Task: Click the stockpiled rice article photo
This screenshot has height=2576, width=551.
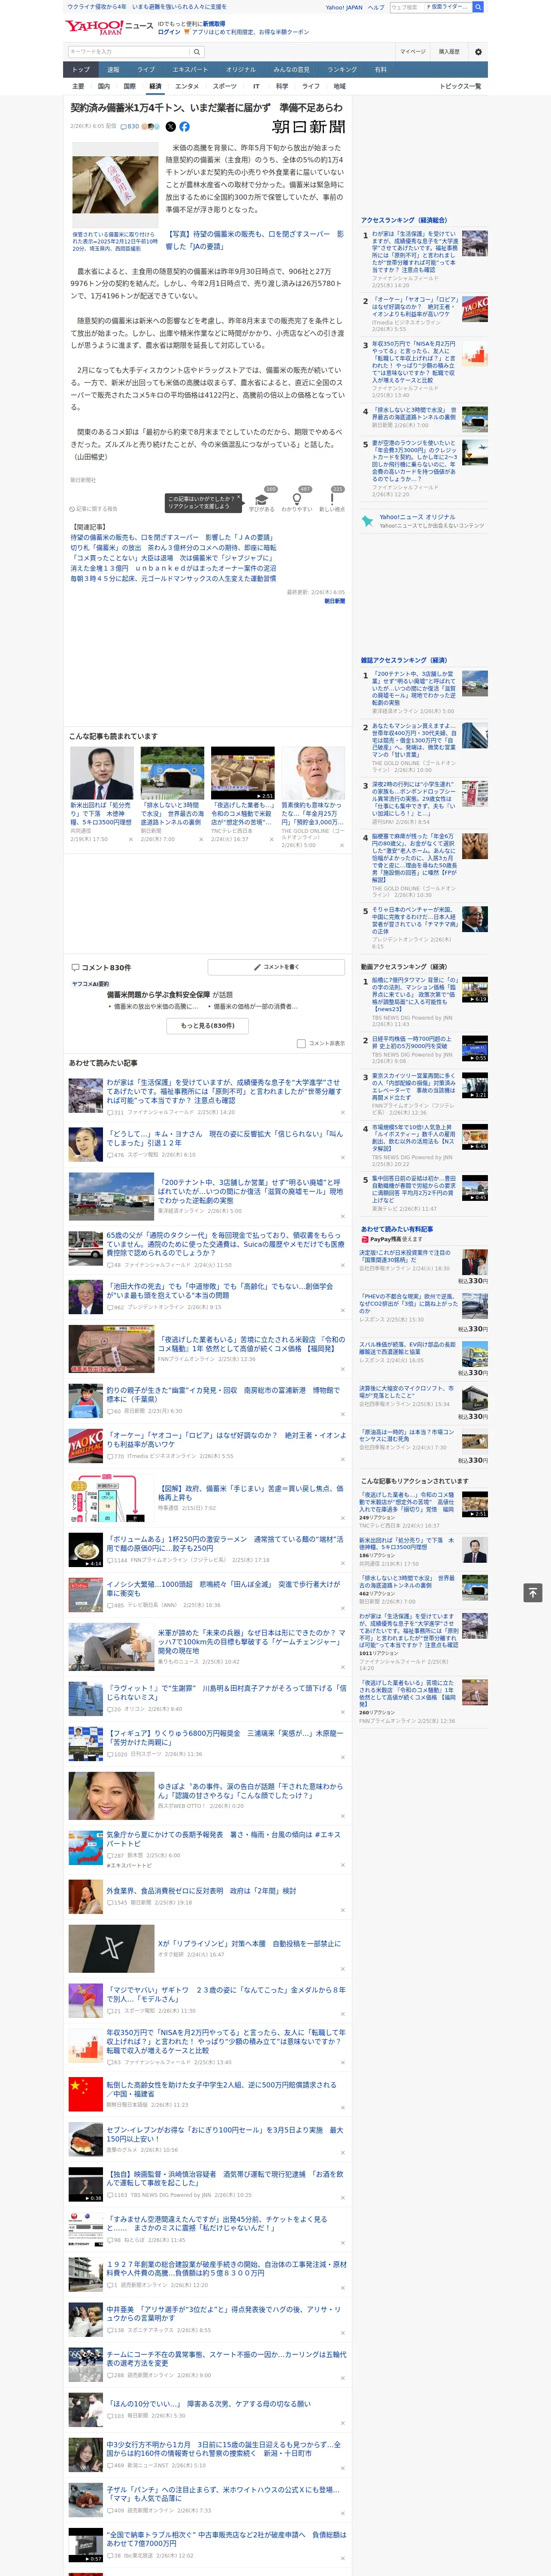Action: (114, 186)
